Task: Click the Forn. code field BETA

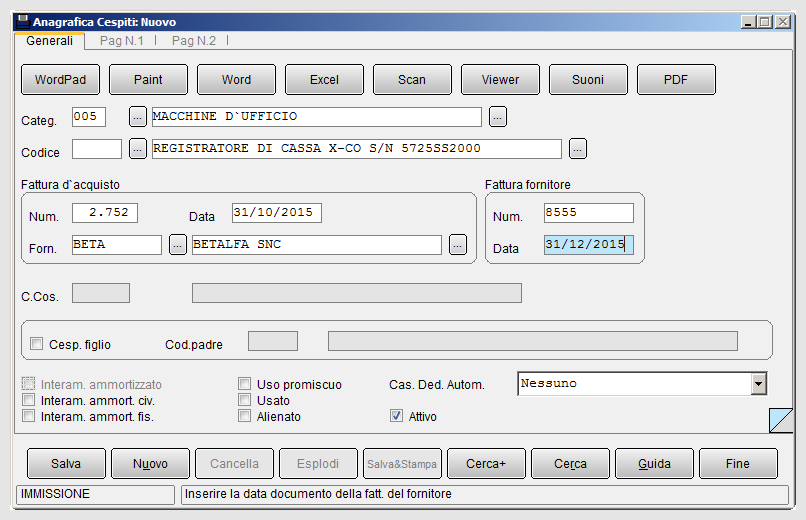Action: (117, 245)
